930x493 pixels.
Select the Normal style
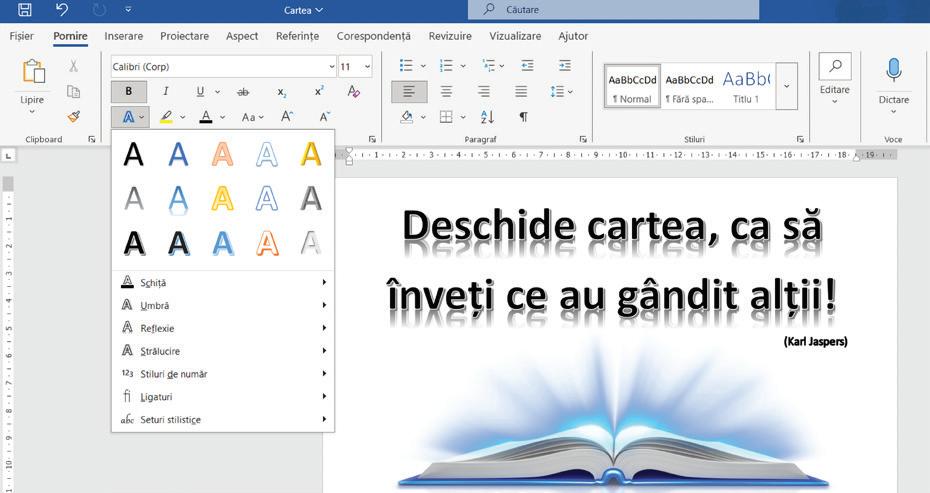point(632,87)
